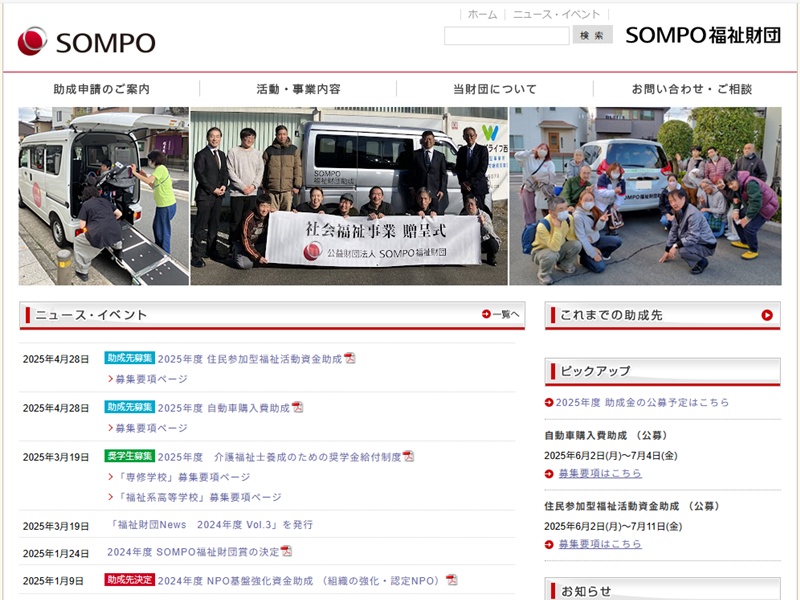This screenshot has width=800, height=600.
Task: Open これまでの助成先 panel link
Action: point(662,315)
